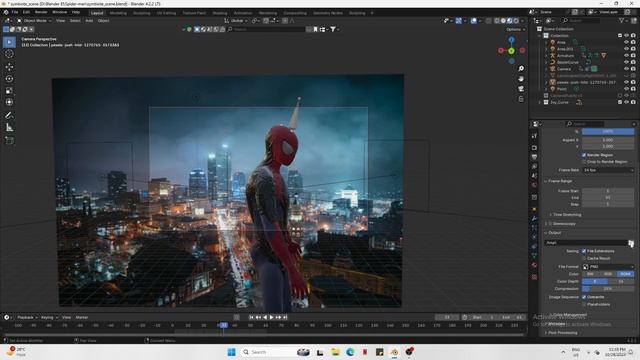Viewport: 640px width, 360px height.
Task: Hide the Armature object via eye icon
Action: pyautogui.click(x=626, y=56)
